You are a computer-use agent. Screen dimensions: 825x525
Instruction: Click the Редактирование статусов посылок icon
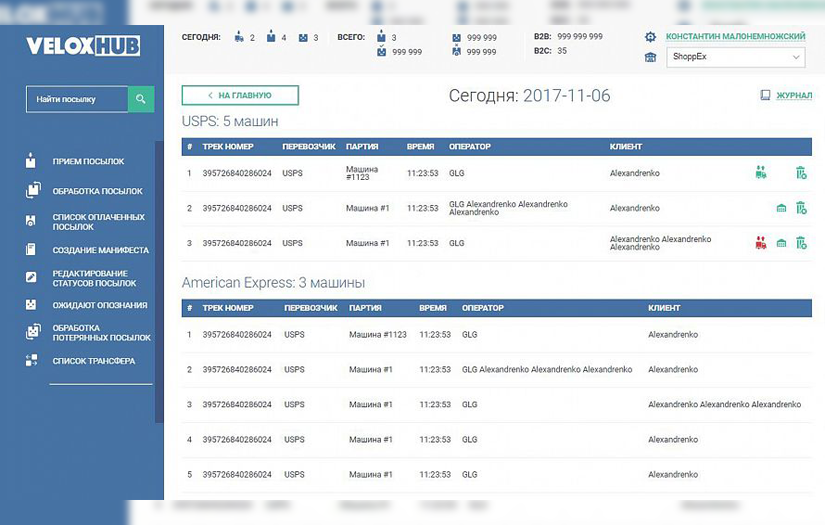tap(31, 277)
